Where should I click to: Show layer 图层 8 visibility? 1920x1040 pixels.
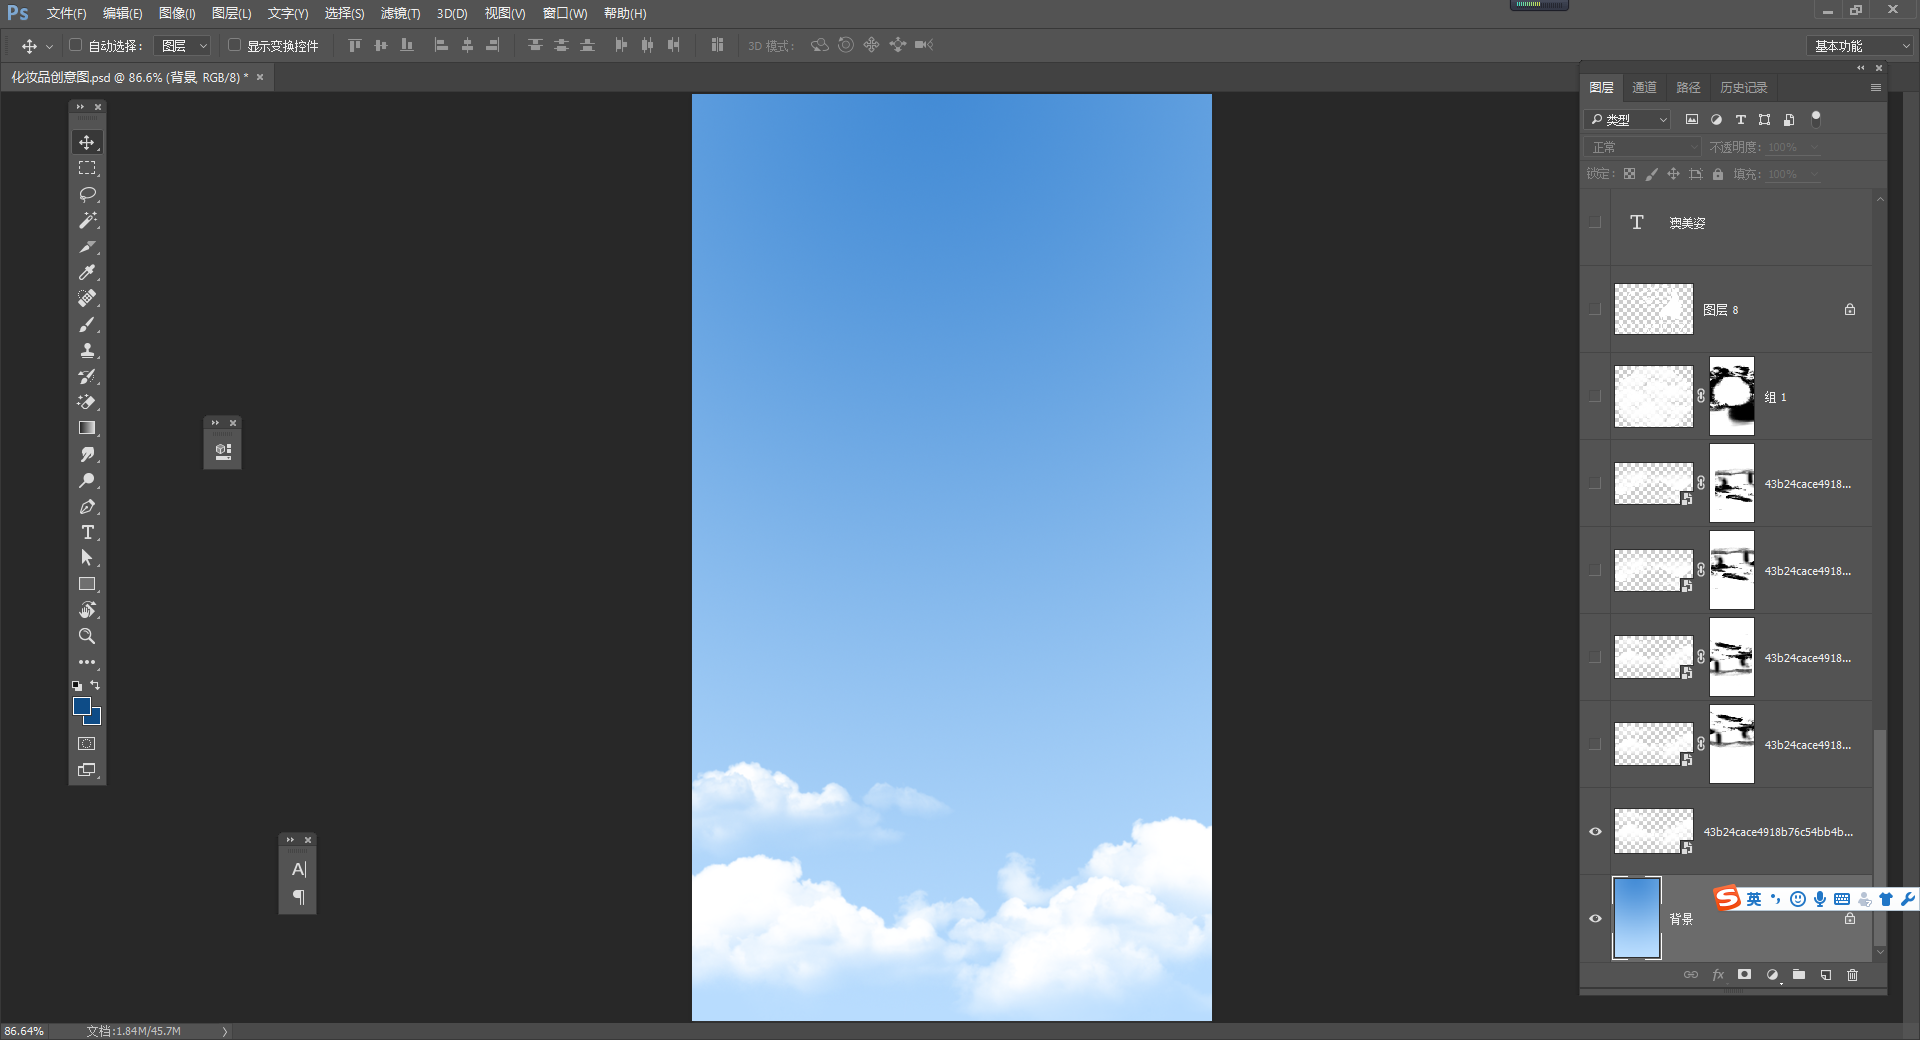pyautogui.click(x=1595, y=310)
